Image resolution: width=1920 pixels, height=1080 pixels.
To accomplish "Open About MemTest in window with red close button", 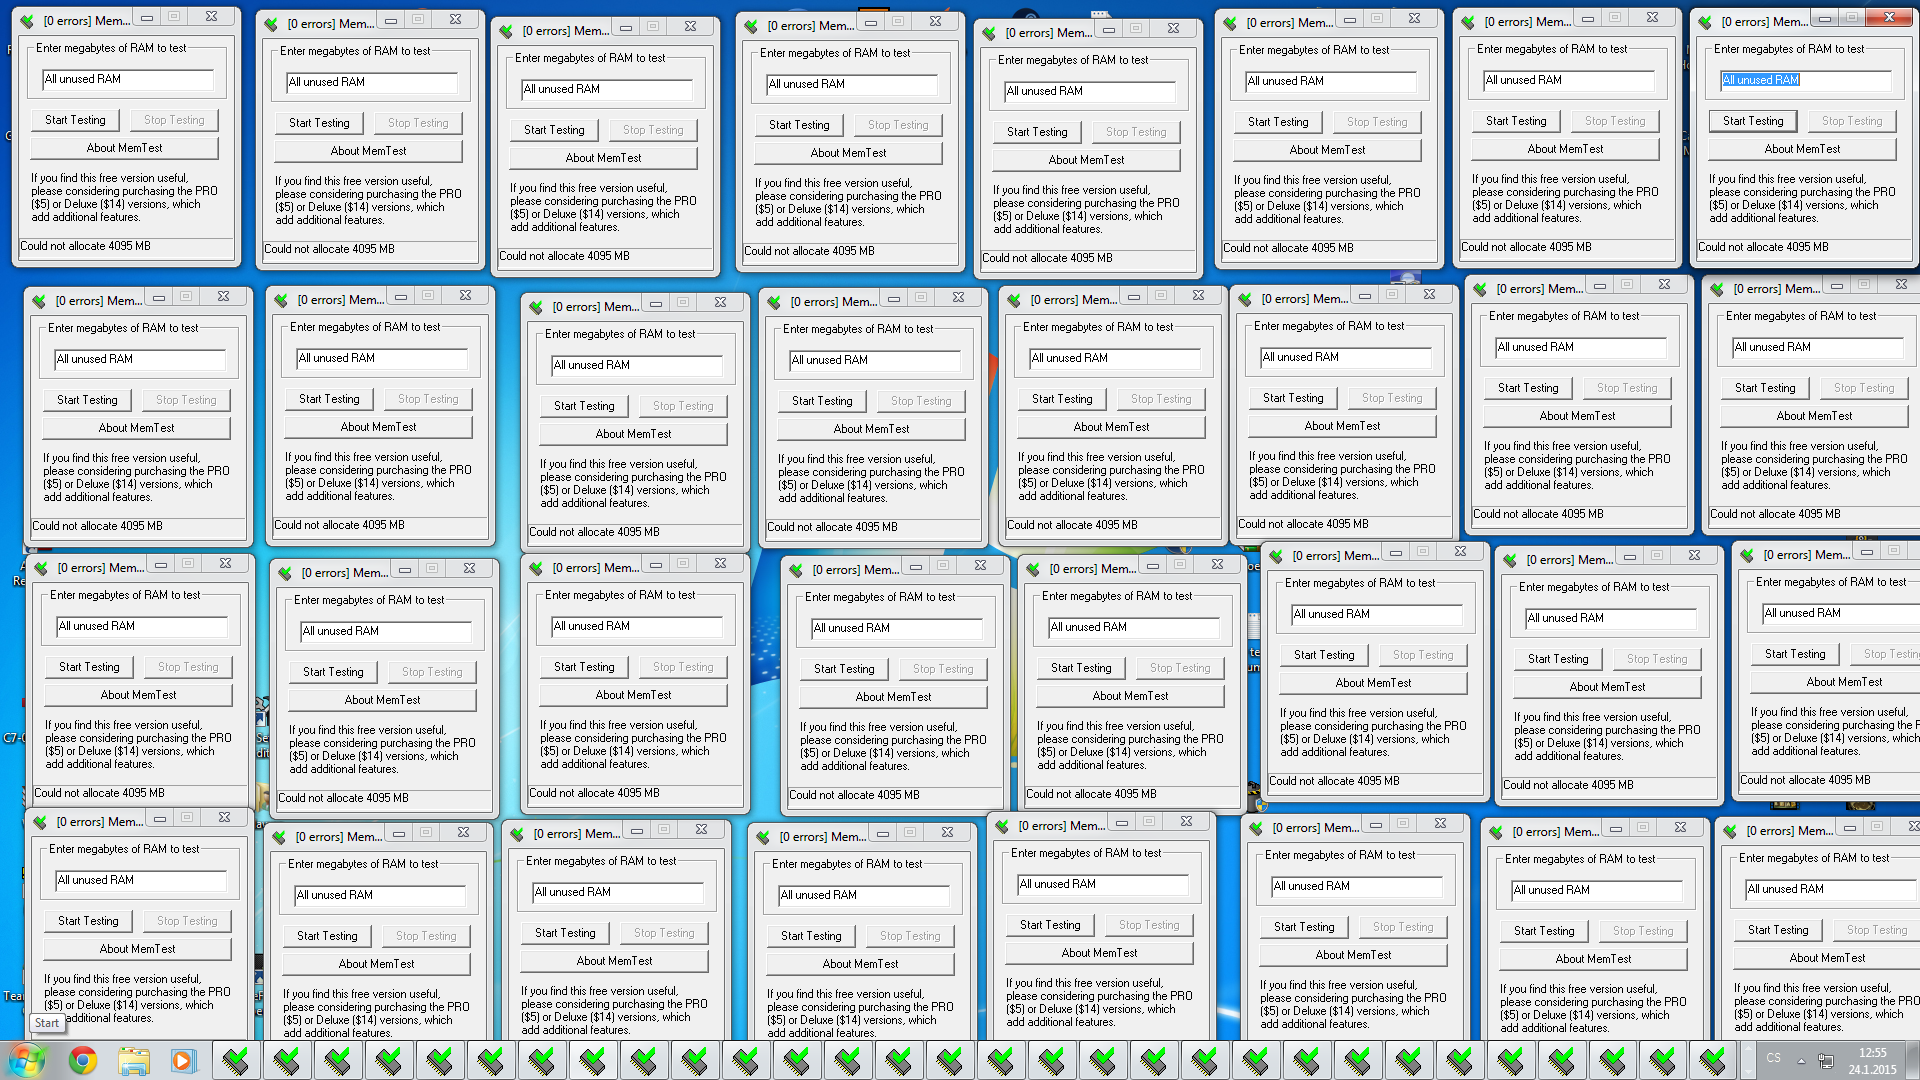I will [x=1801, y=149].
